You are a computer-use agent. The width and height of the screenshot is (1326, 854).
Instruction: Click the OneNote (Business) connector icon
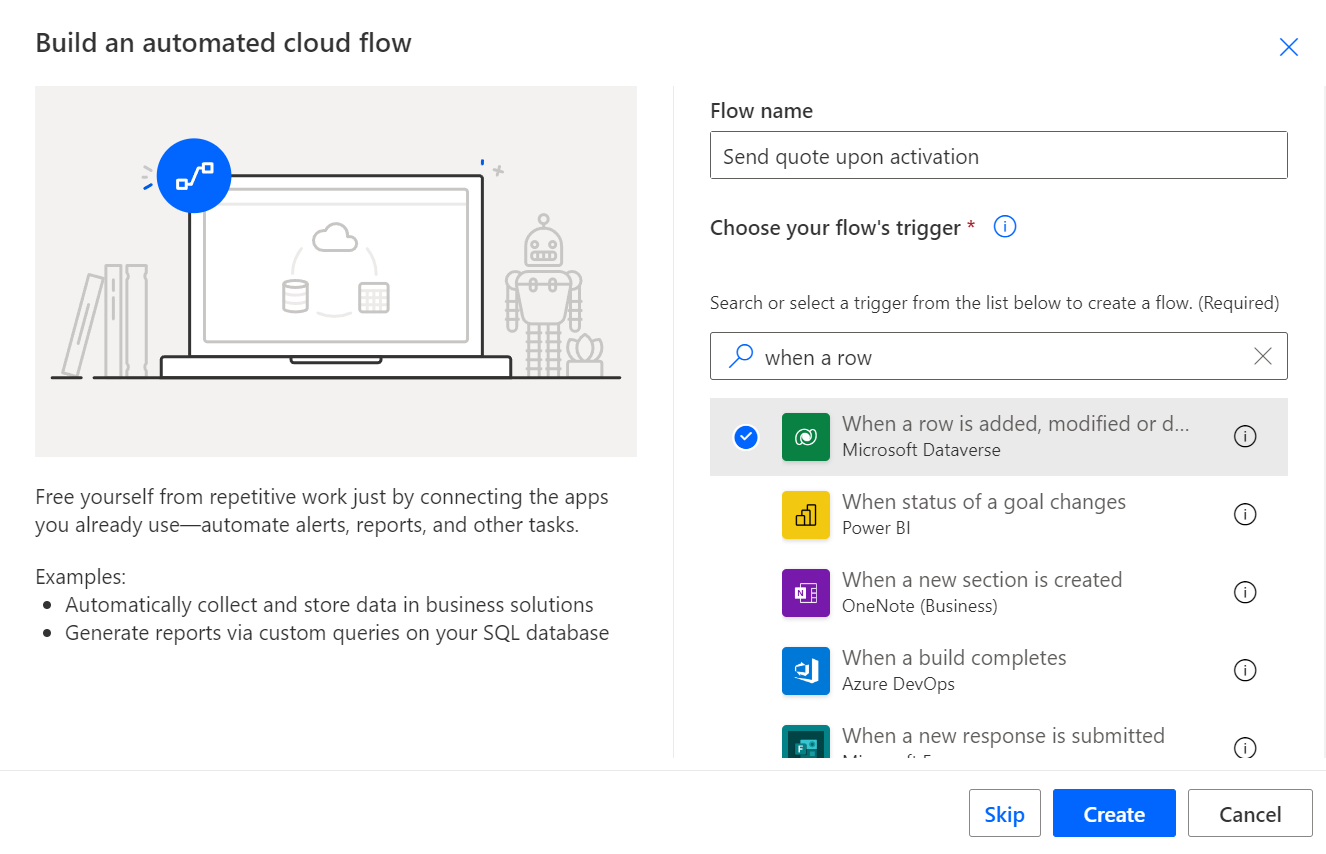coord(806,593)
